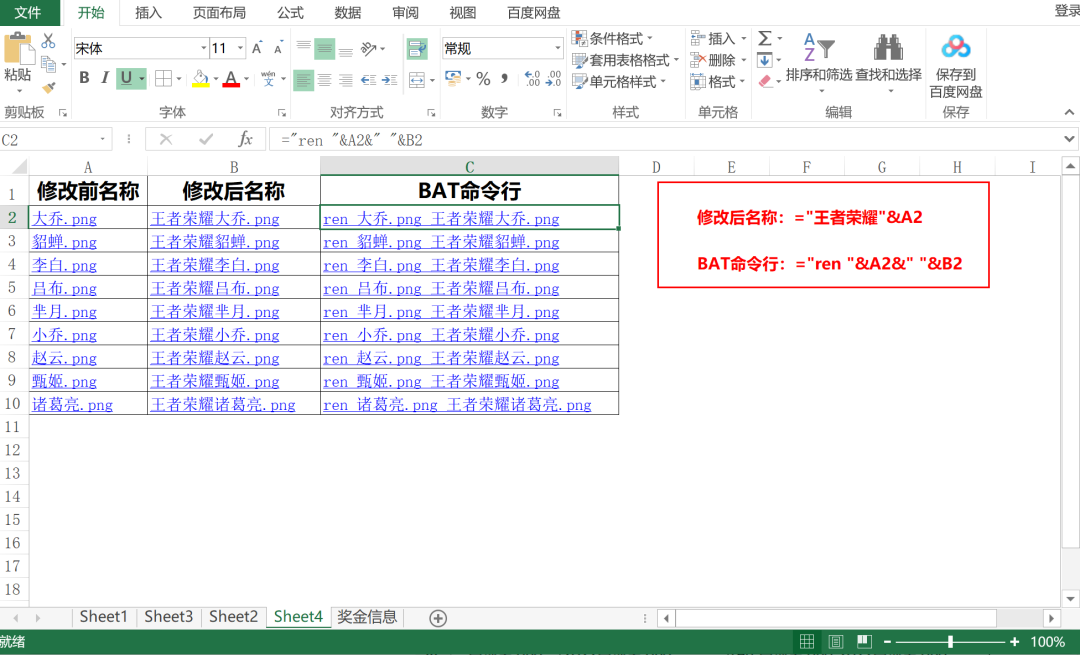This screenshot has width=1080, height=655.
Task: Select the Format Painter brush icon
Action: click(x=48, y=88)
